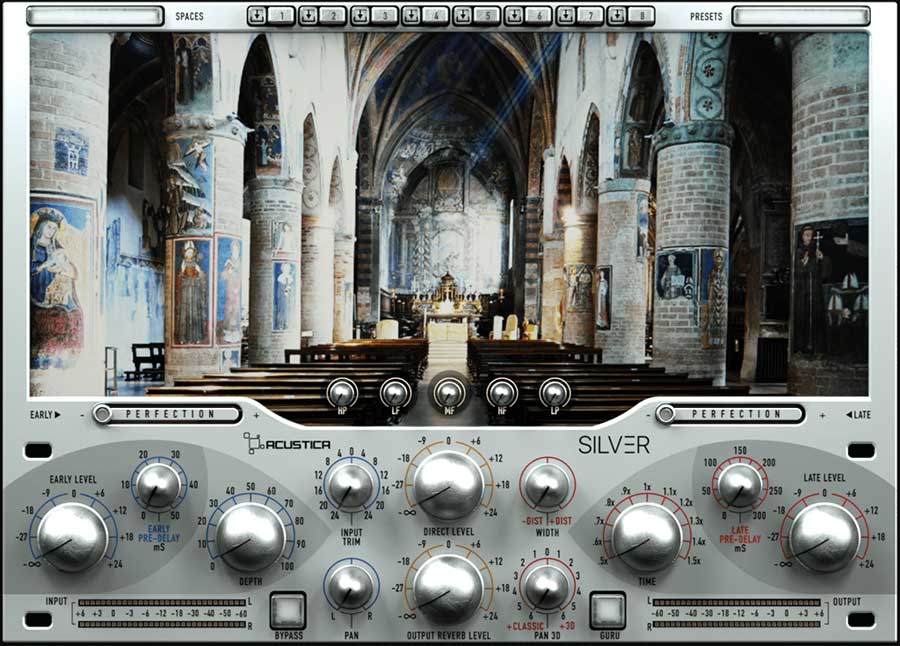900x646 pixels.
Task: Click the Late Pre-Delay knob
Action: point(740,486)
